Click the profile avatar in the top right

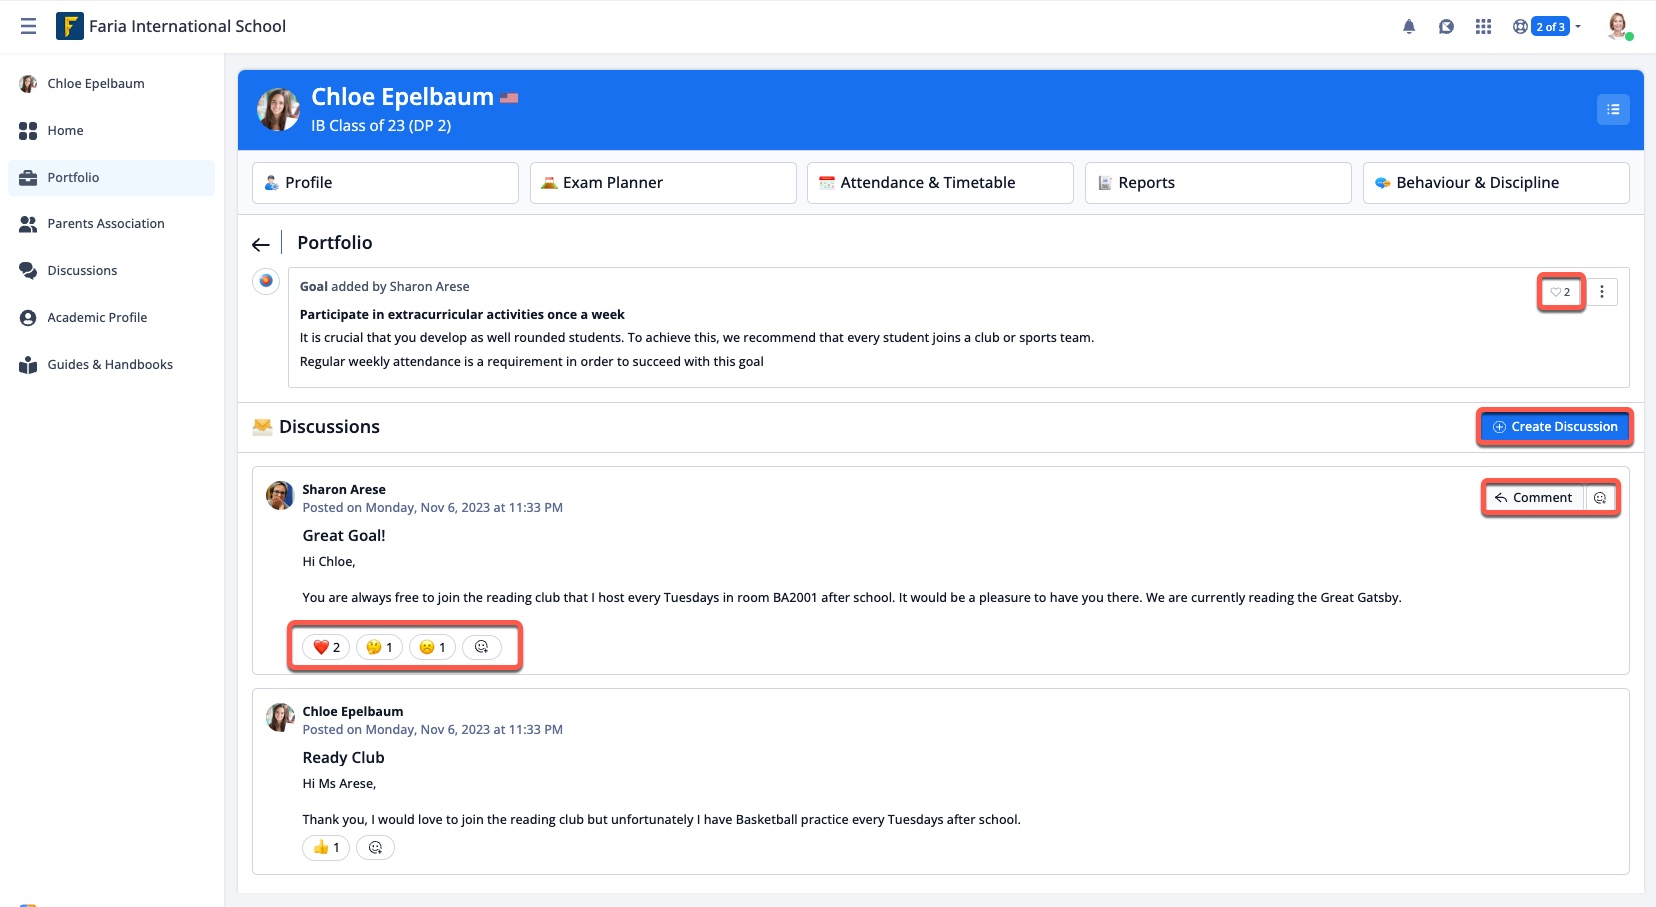(1617, 26)
